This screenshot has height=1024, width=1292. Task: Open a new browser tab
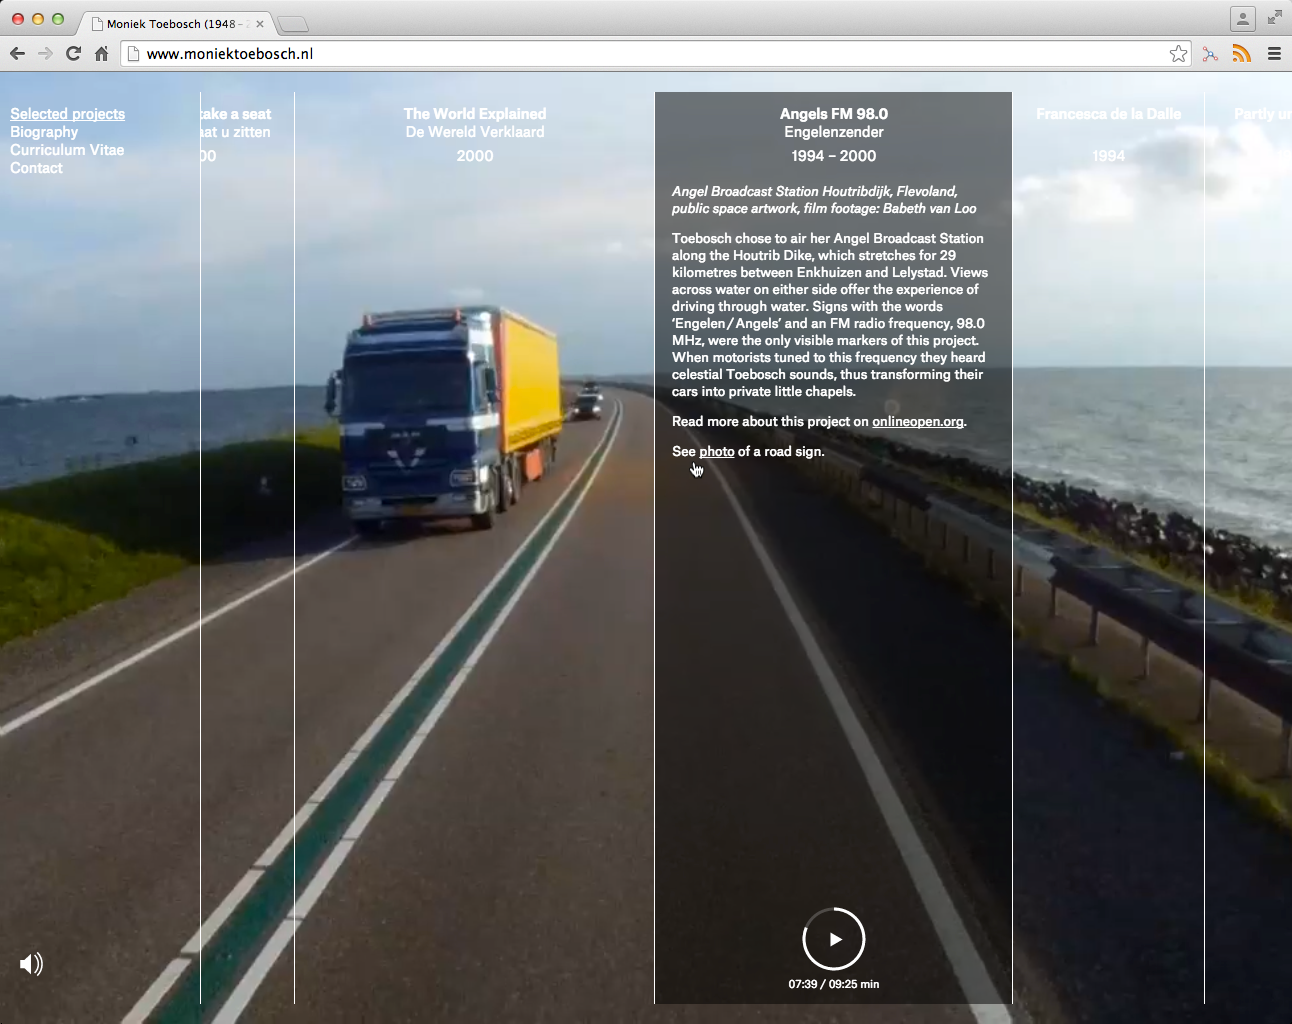293,24
